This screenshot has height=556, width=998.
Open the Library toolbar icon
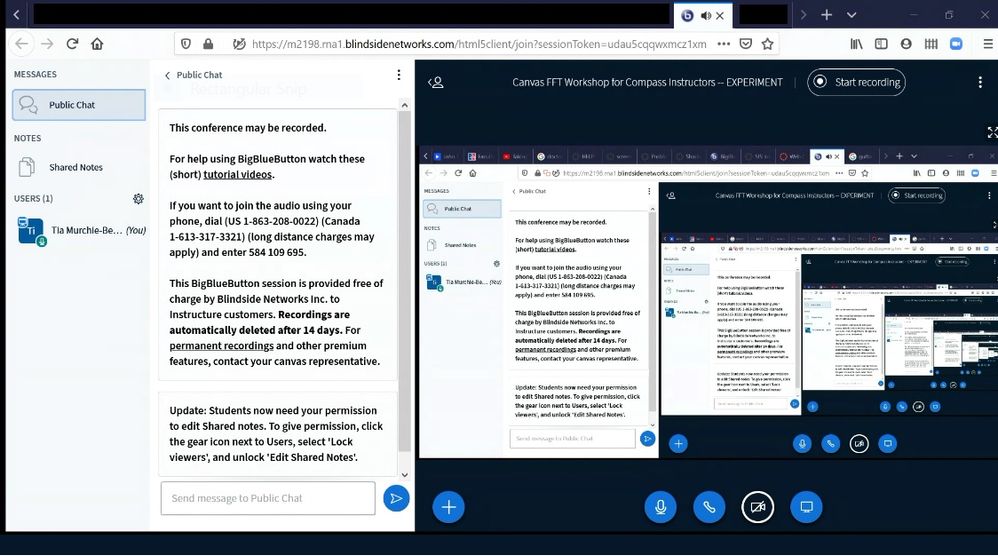[x=857, y=44]
